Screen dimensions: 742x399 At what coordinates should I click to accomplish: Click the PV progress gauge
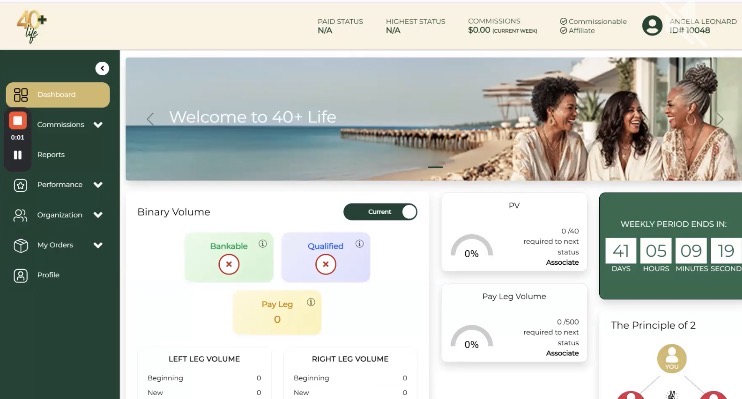(472, 246)
